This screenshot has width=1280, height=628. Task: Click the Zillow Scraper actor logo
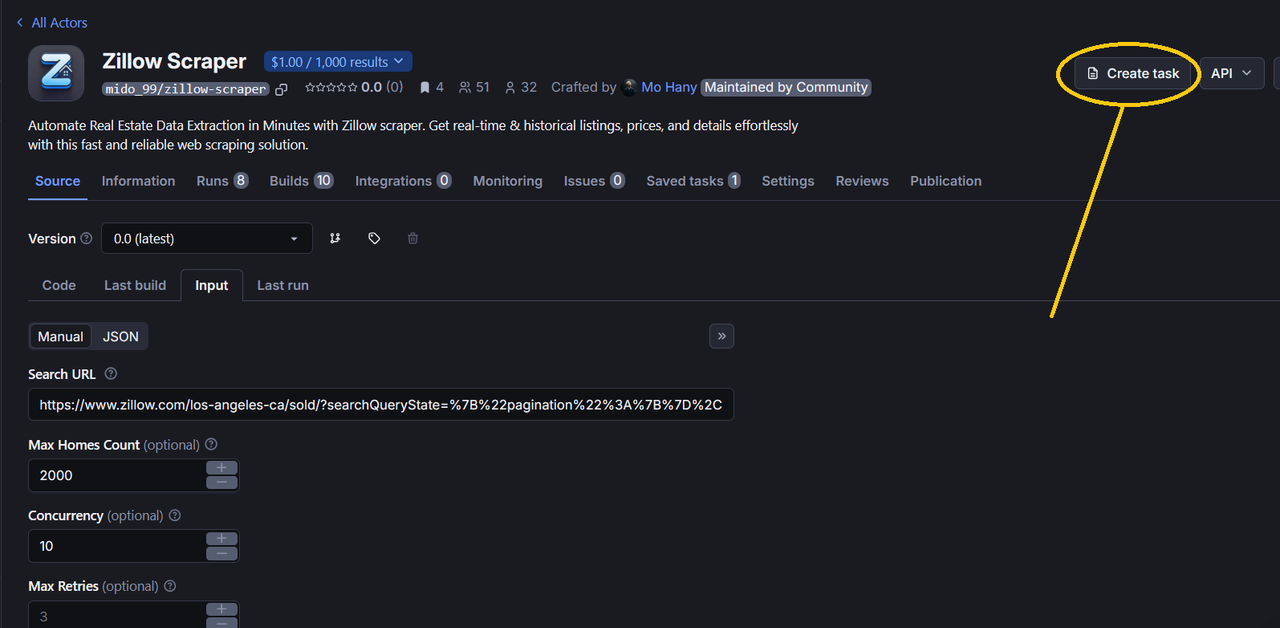pos(56,73)
